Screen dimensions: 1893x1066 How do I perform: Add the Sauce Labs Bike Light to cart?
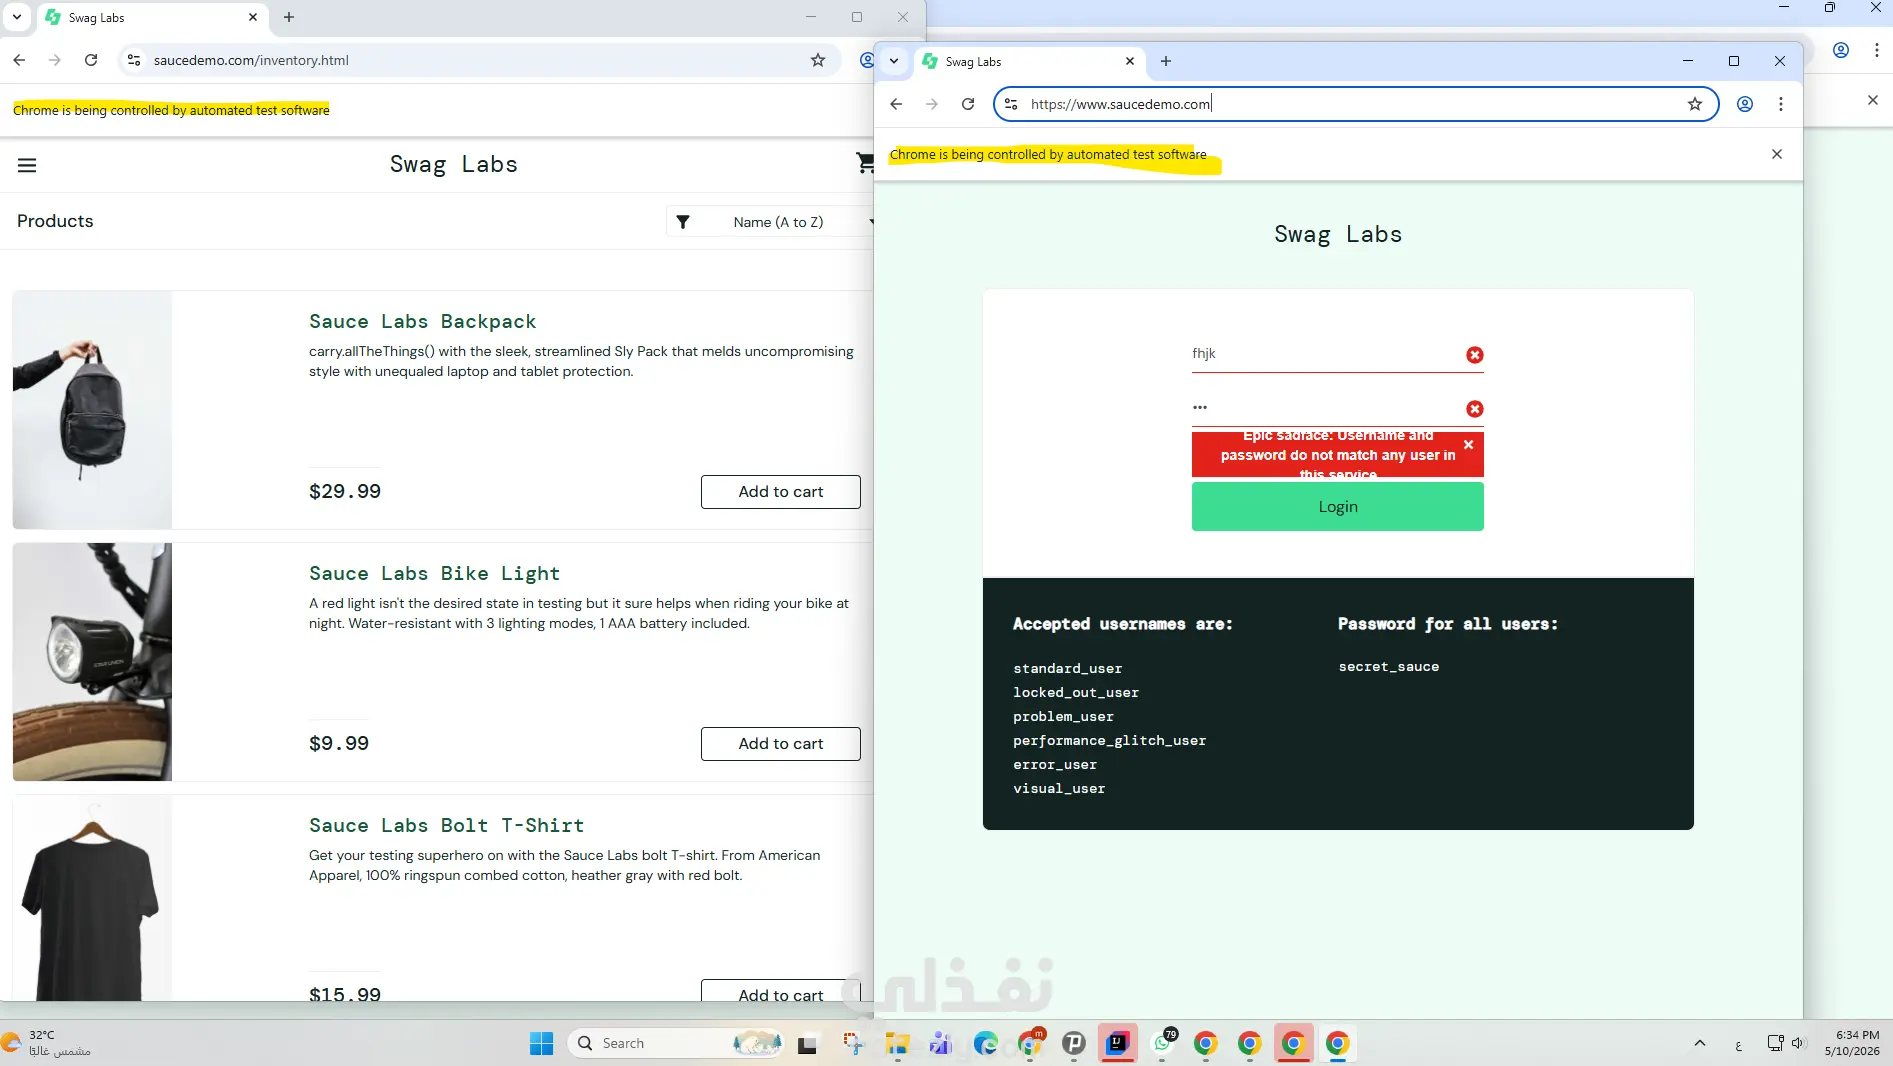pos(781,744)
